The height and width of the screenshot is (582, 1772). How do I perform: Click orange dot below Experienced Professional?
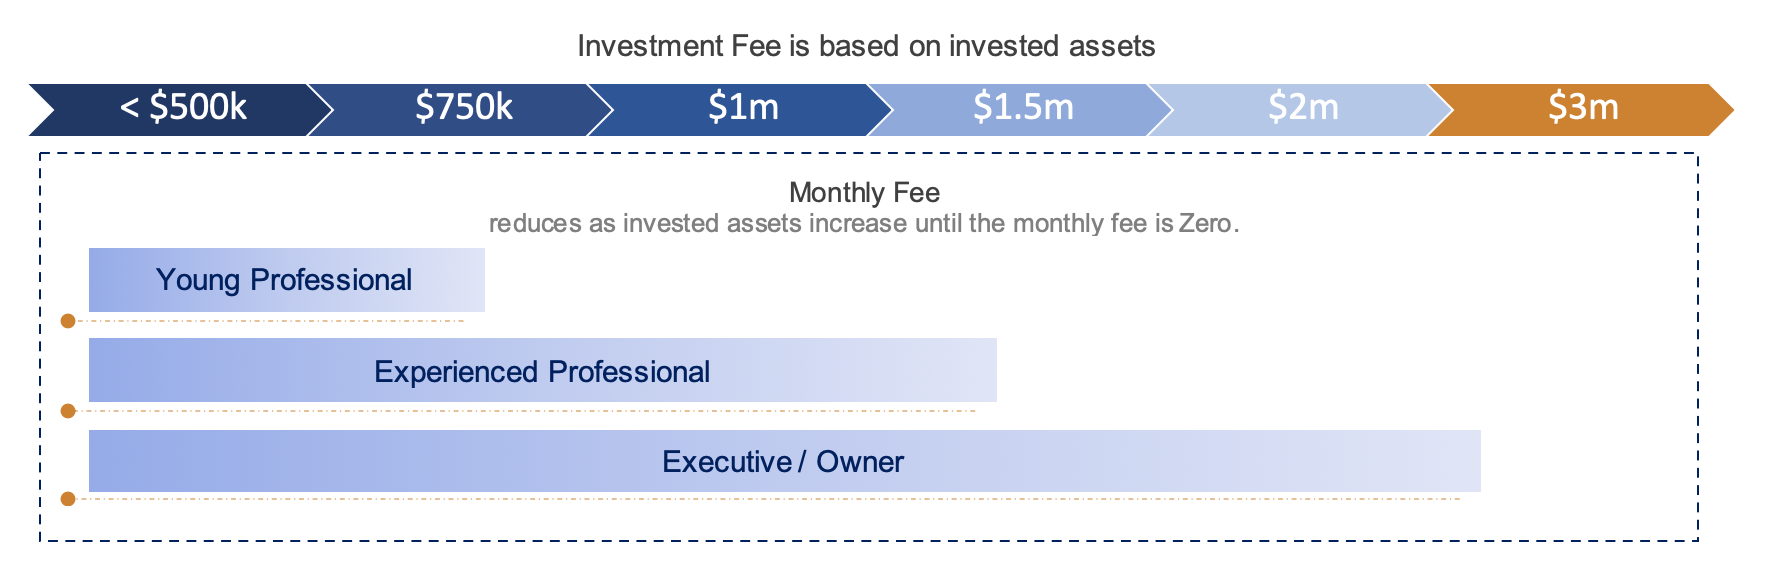click(x=68, y=411)
